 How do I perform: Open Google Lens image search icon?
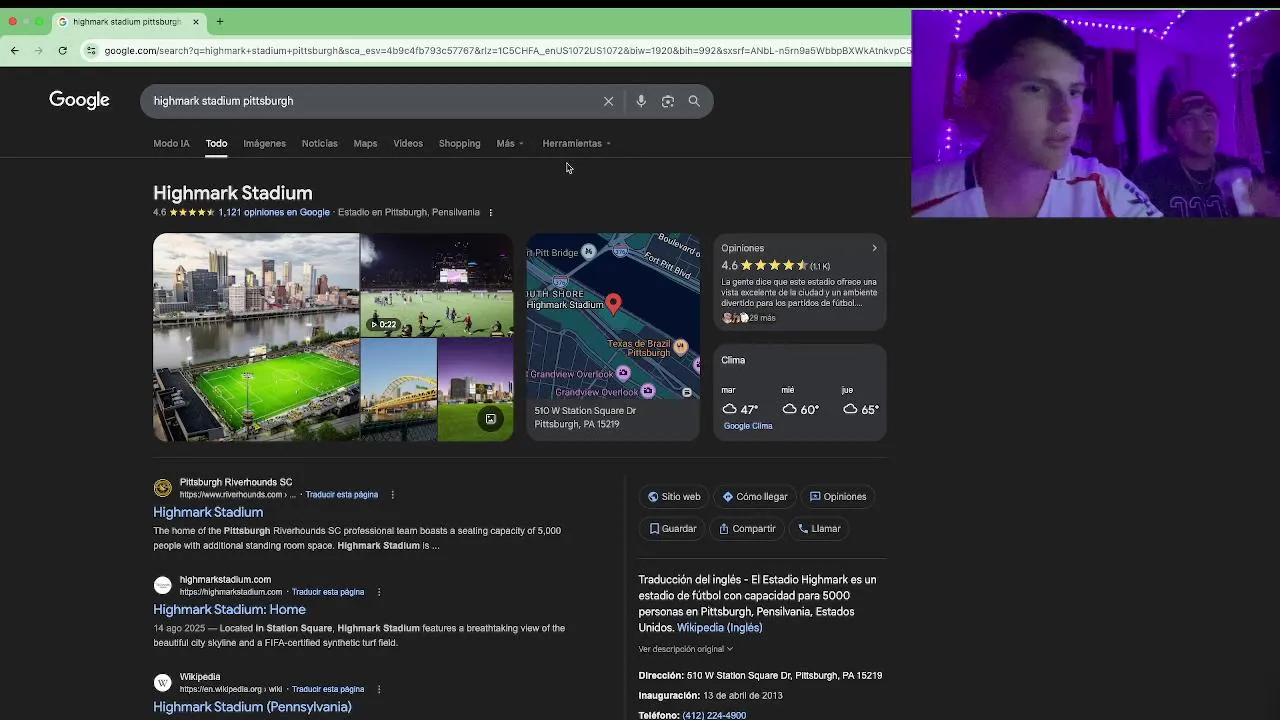668,101
